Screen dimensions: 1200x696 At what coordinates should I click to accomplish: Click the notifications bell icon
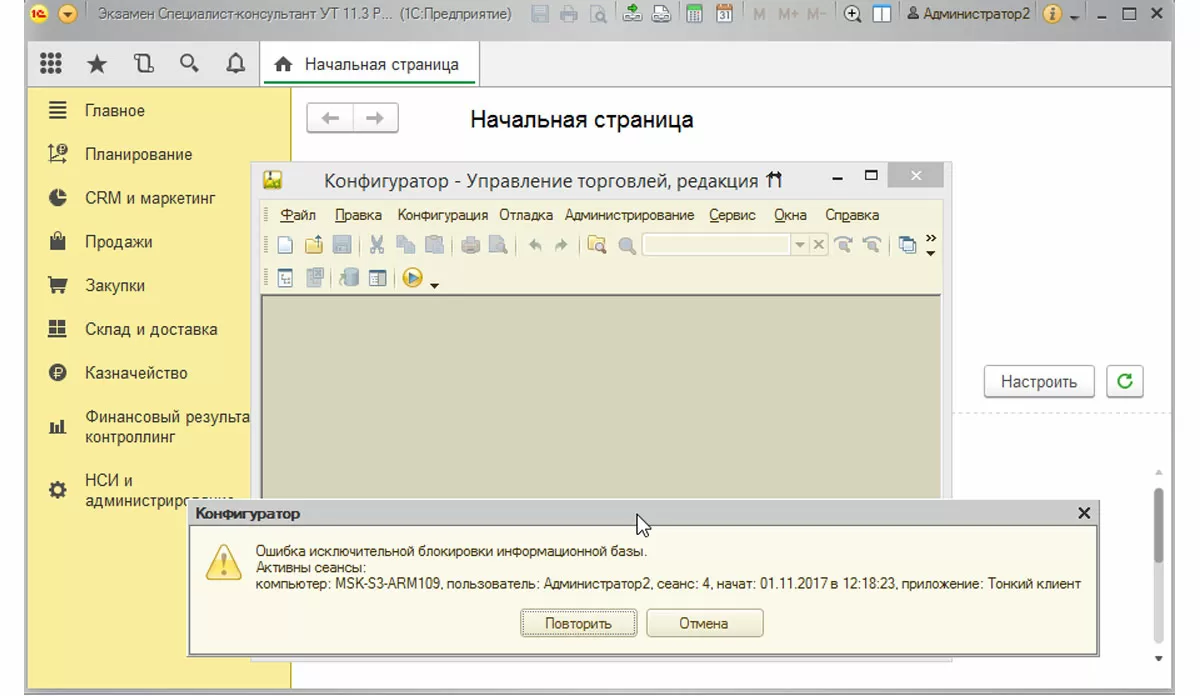(x=236, y=64)
